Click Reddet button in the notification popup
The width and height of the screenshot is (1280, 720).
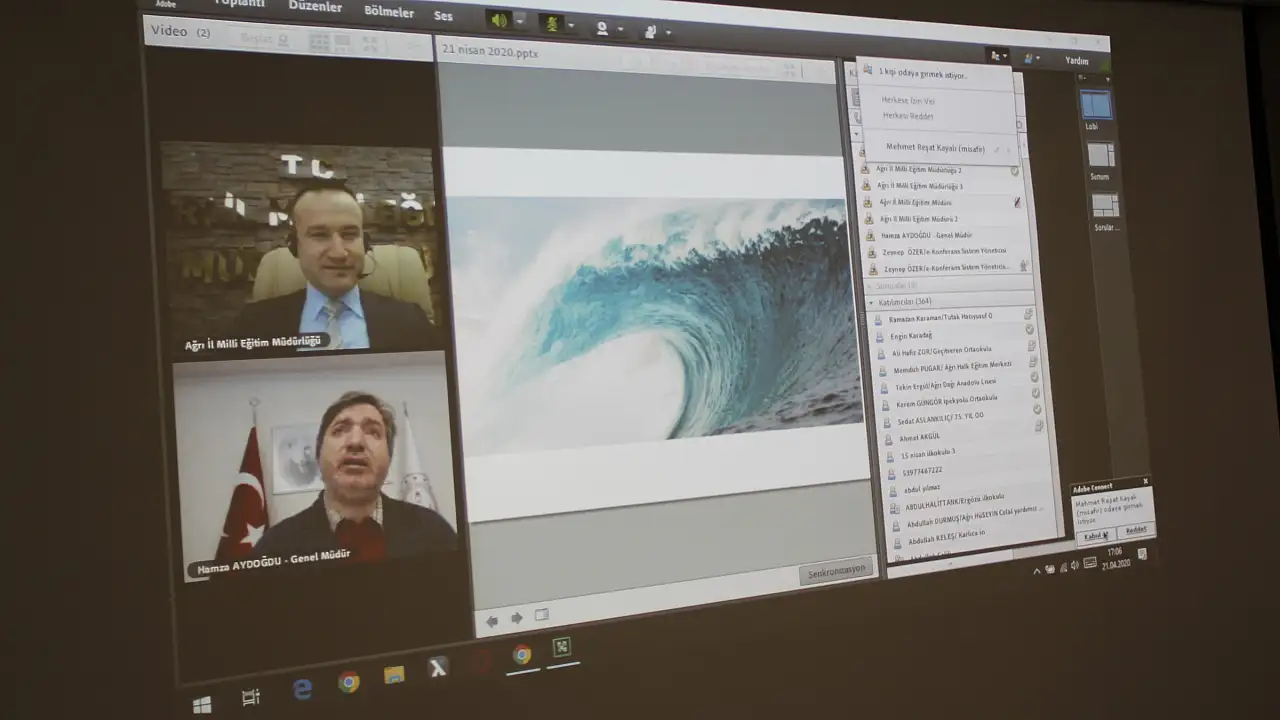click(1136, 530)
